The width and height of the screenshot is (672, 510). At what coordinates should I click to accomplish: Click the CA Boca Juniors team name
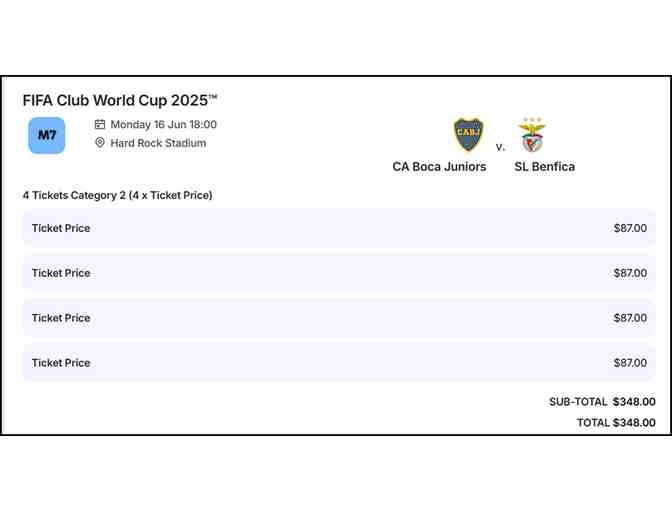click(x=439, y=167)
